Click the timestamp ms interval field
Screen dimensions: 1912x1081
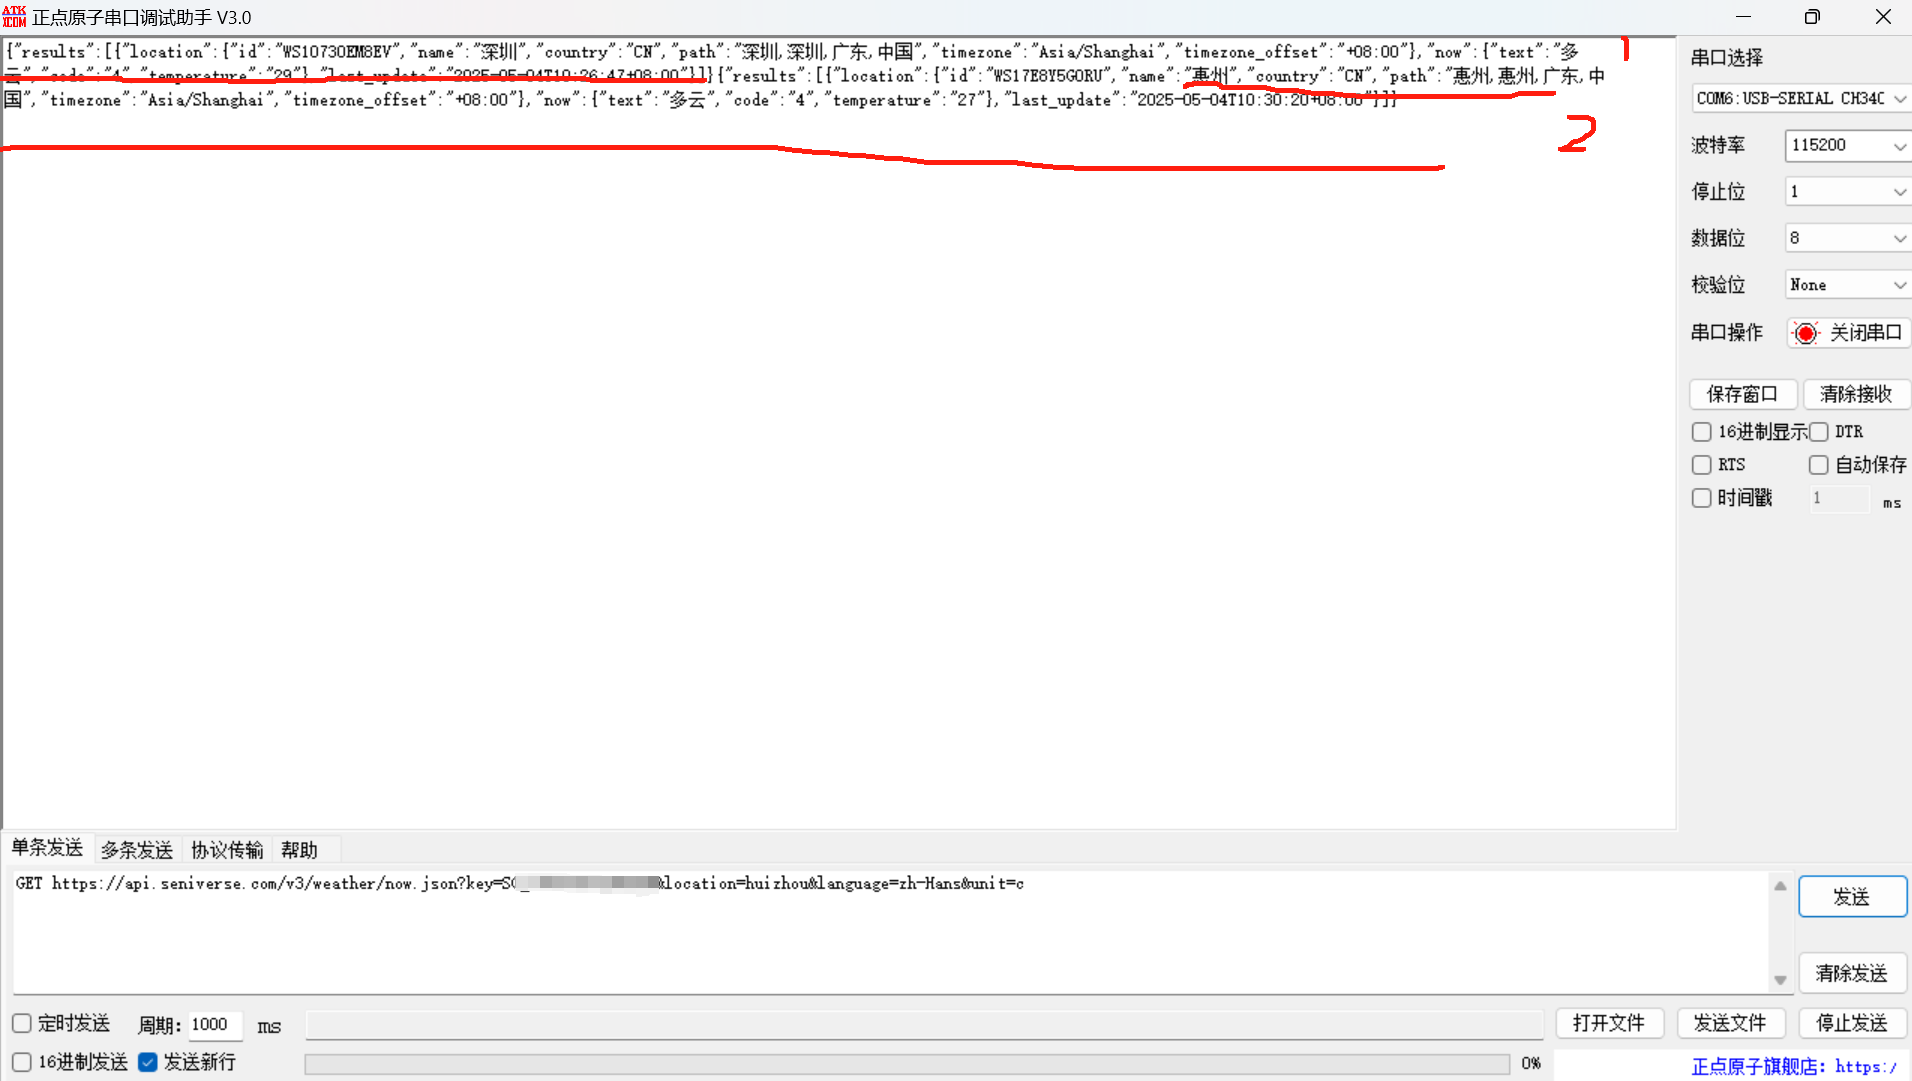click(1839, 498)
